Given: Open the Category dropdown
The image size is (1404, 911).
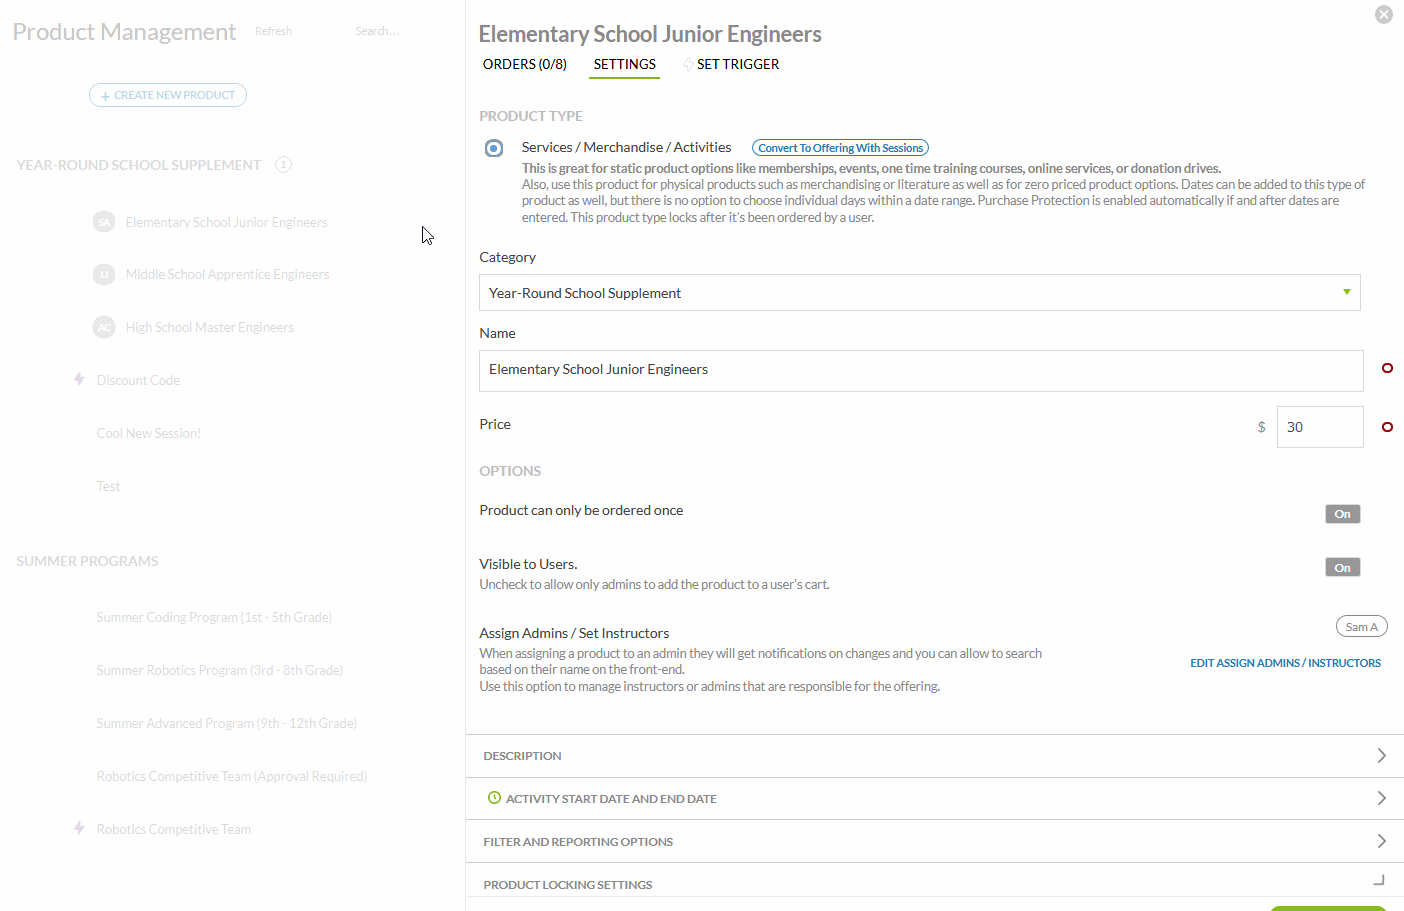Looking at the screenshot, I should (x=919, y=293).
